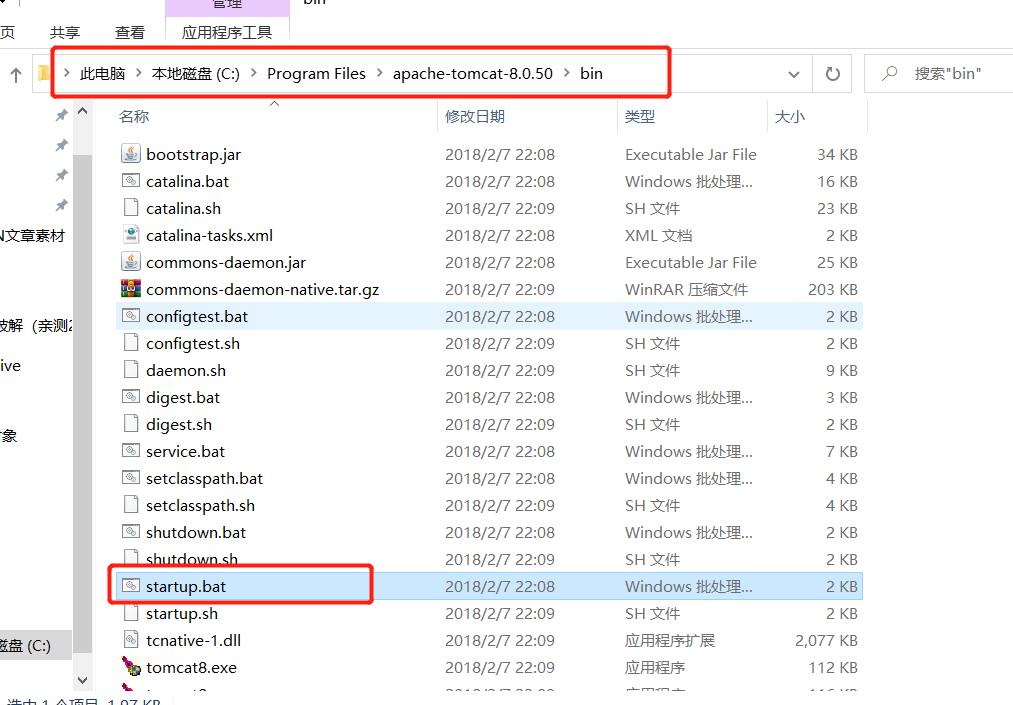Click the service.bat file icon

click(131, 451)
